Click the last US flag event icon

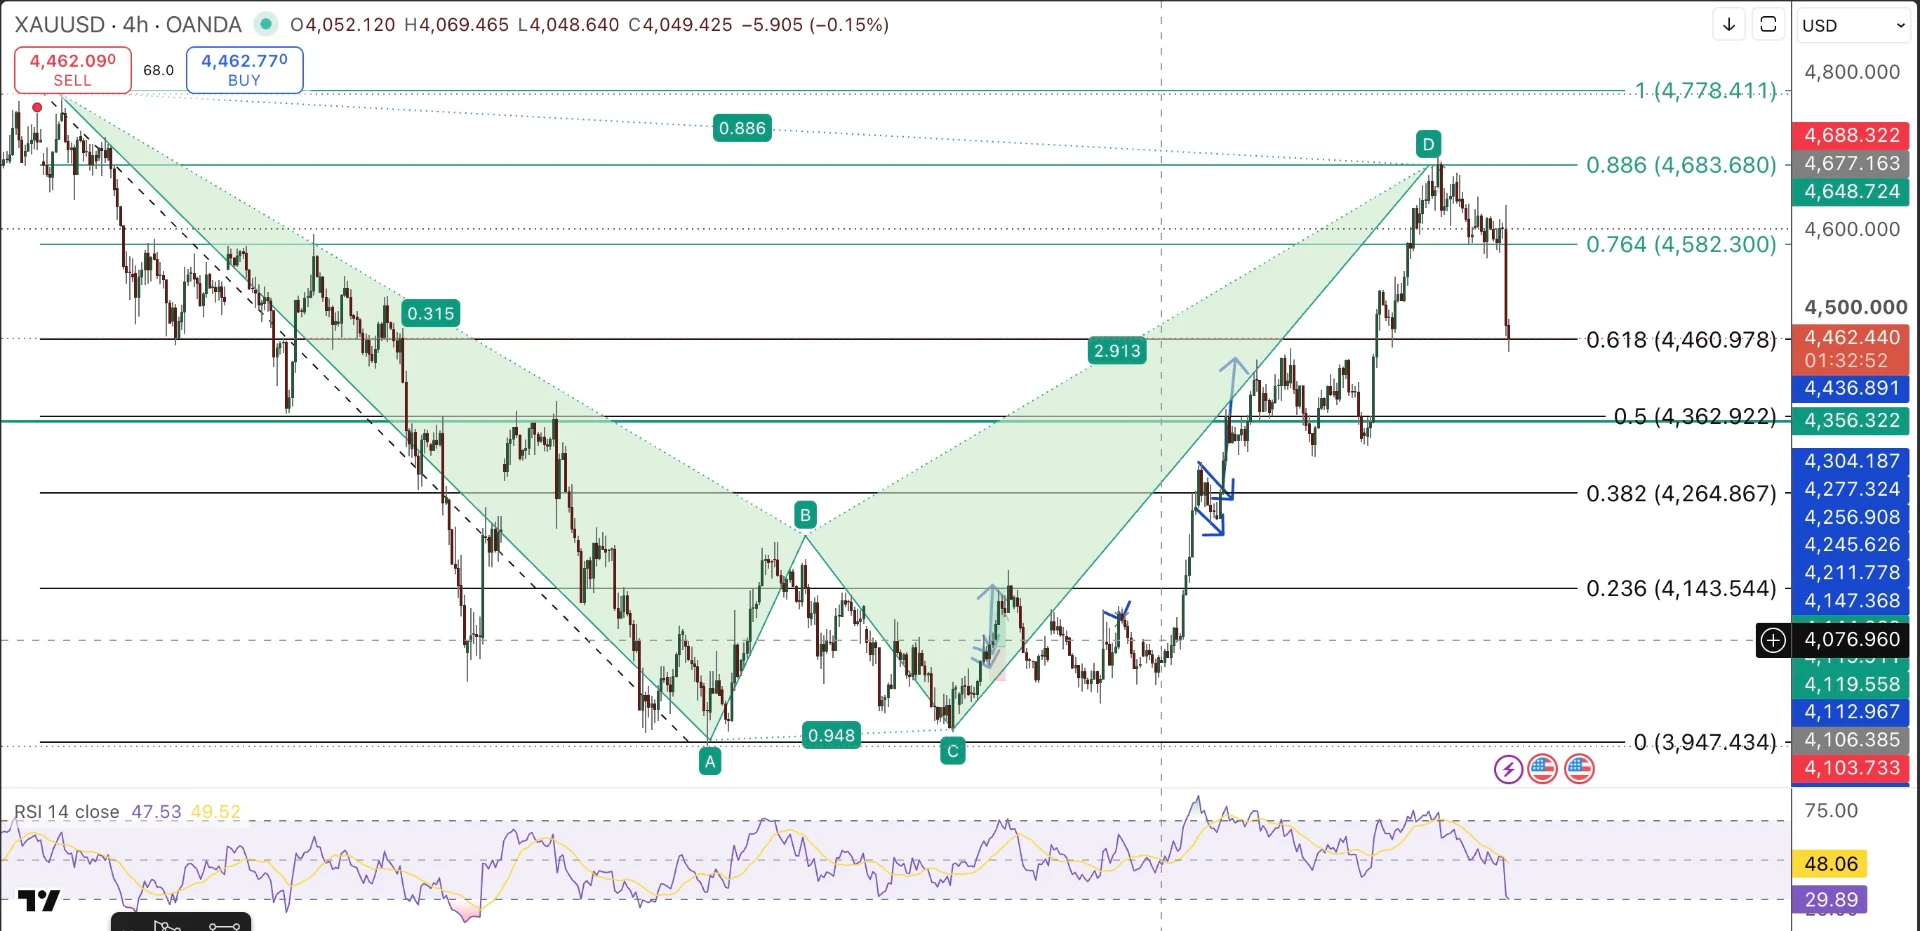coord(1579,769)
